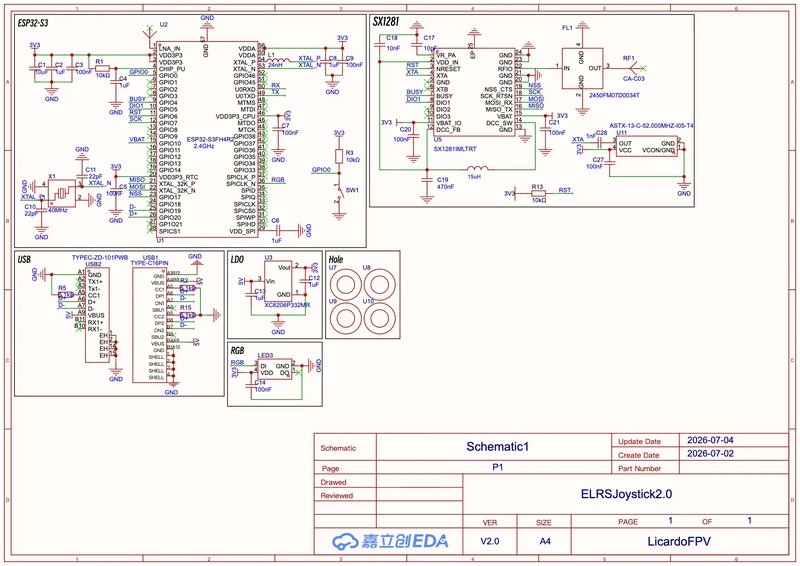Click the LDO section title
Image resolution: width=800 pixels, height=566 pixels.
click(237, 259)
